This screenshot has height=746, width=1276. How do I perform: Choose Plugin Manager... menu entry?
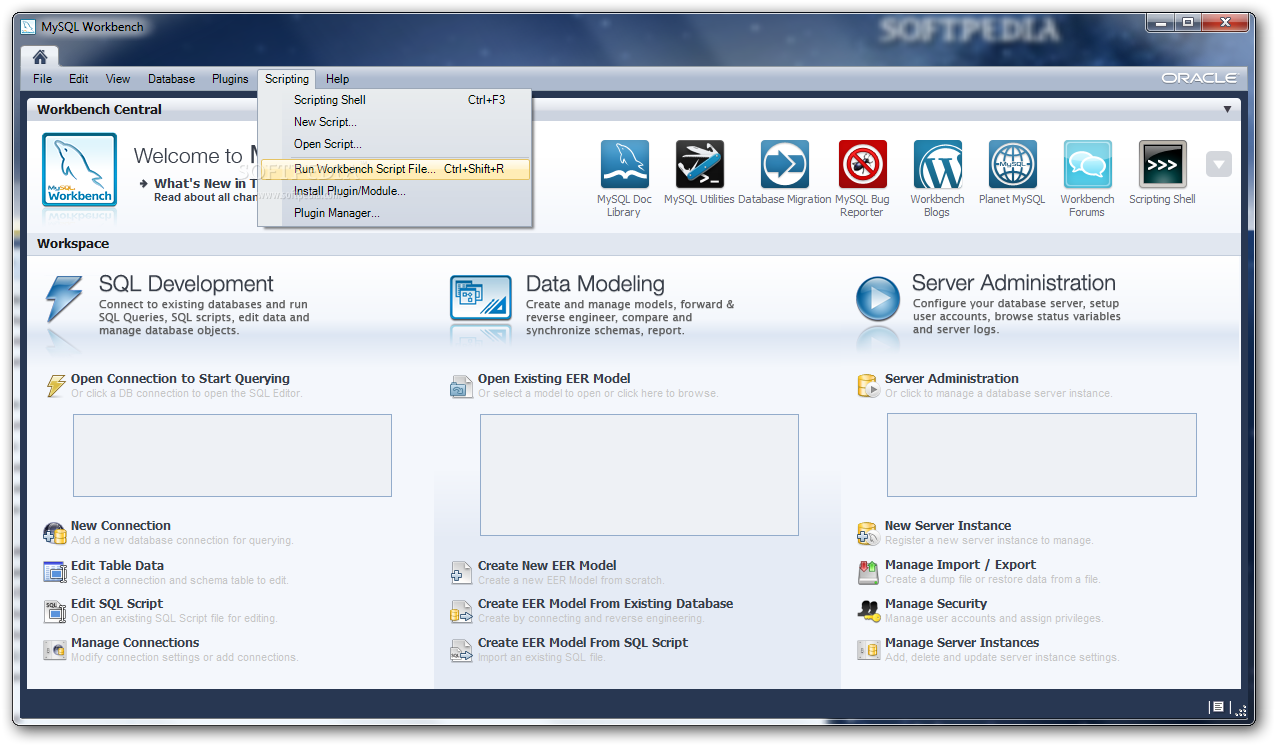click(395, 213)
